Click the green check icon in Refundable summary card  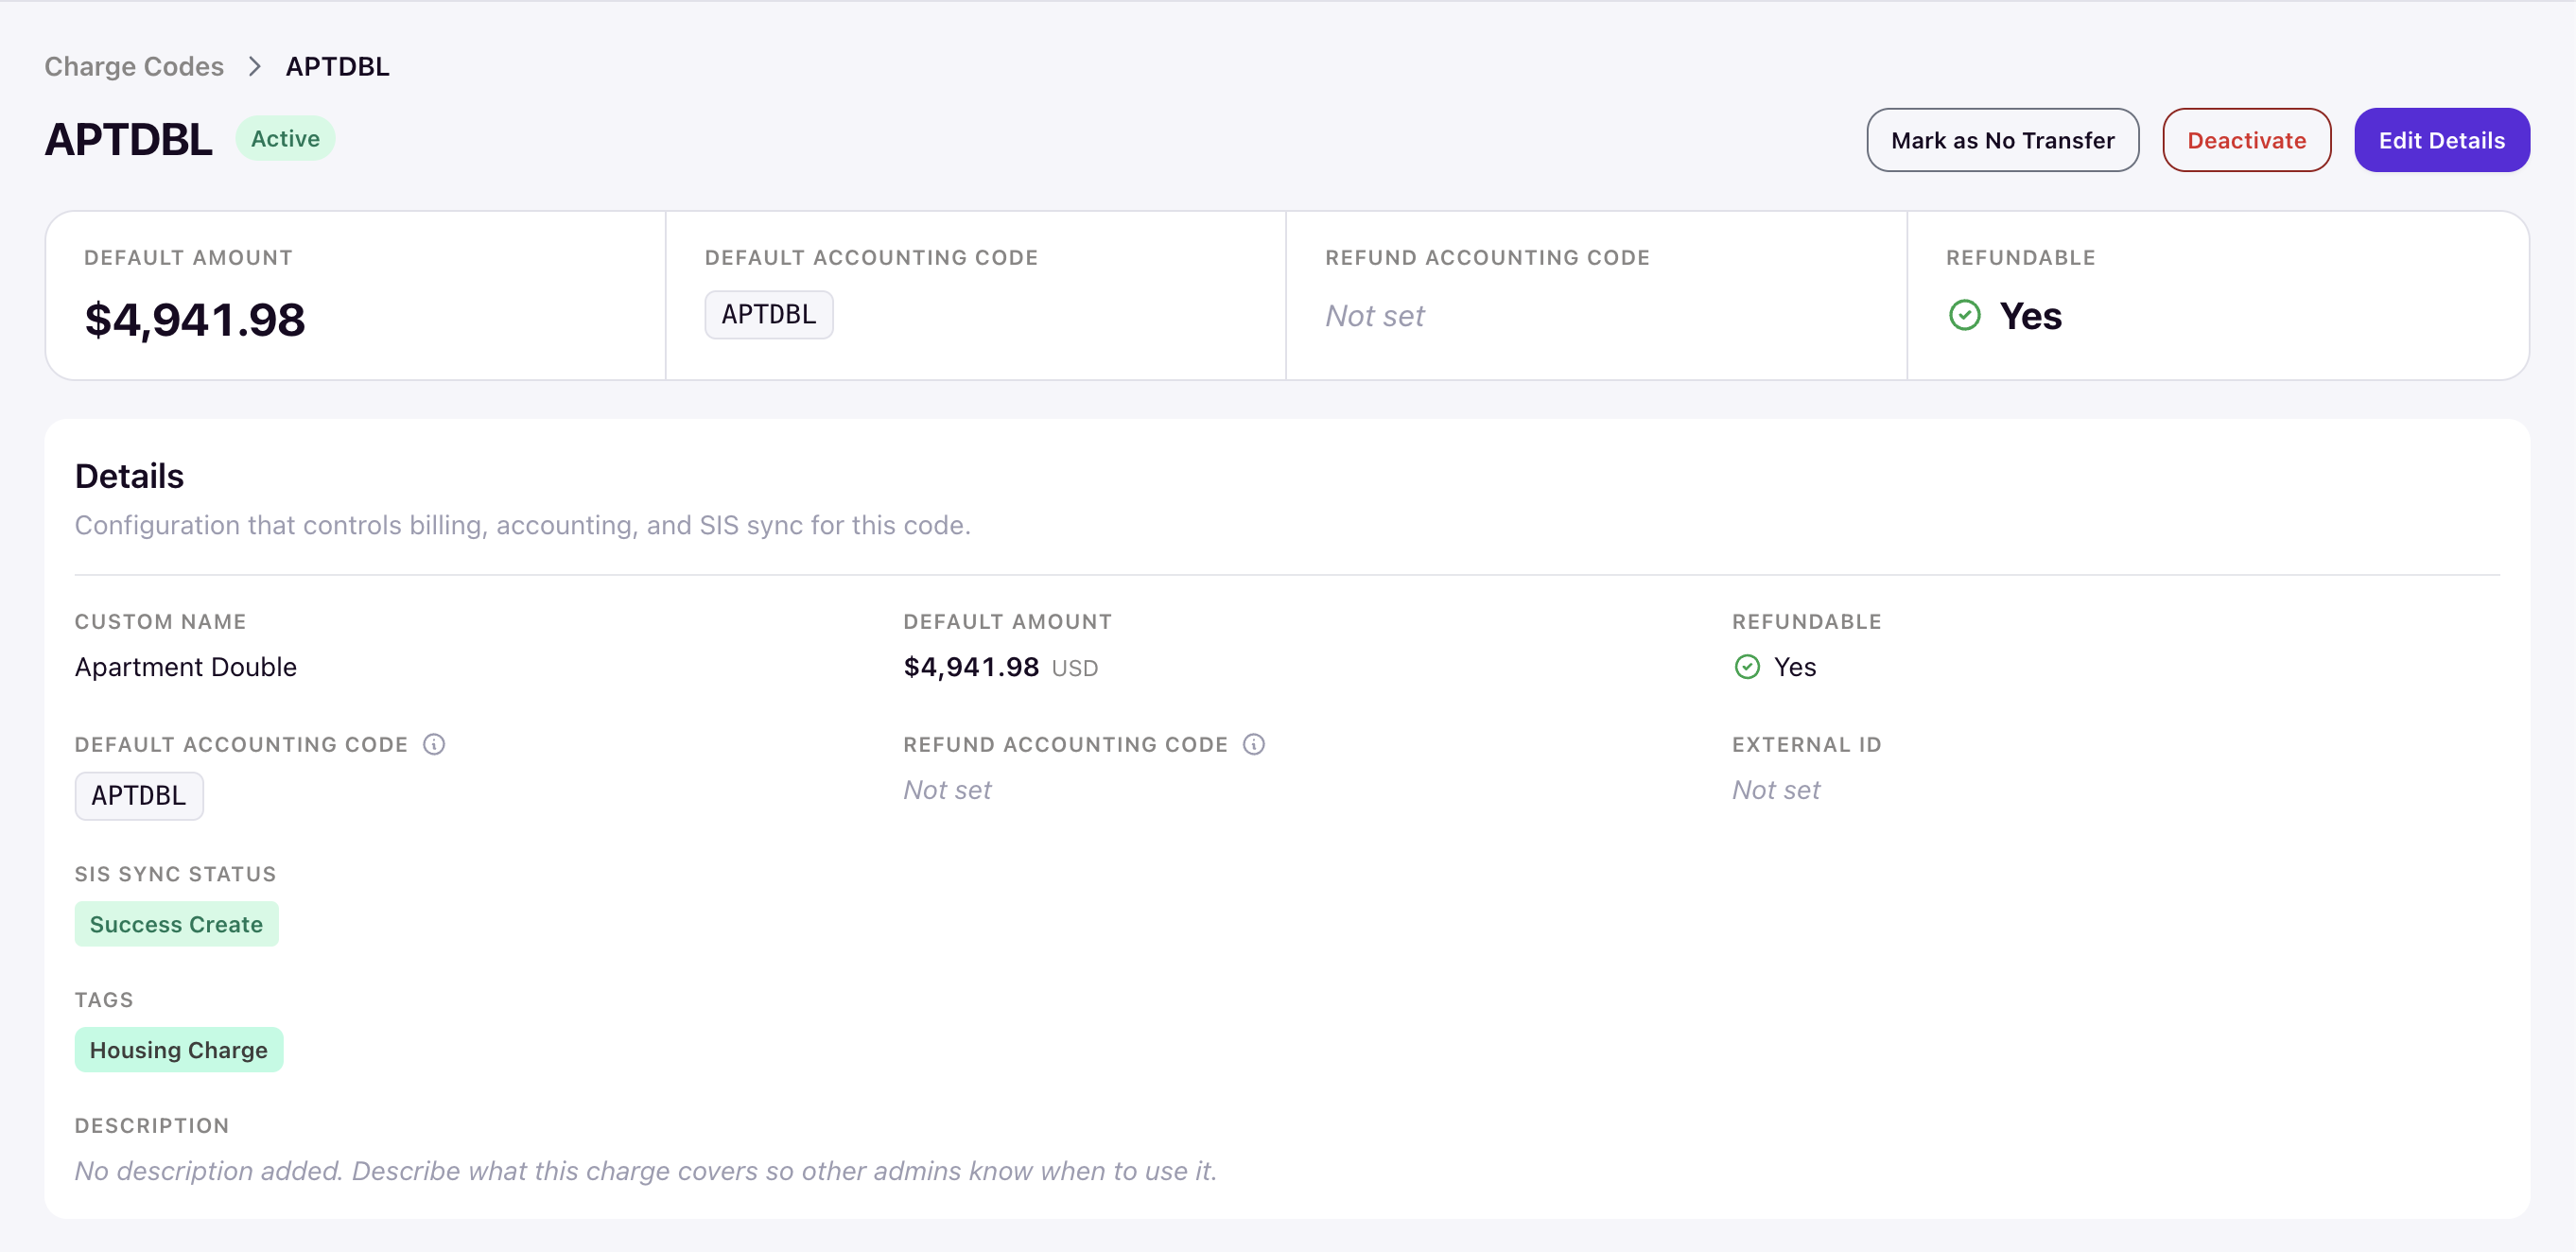pos(1964,316)
